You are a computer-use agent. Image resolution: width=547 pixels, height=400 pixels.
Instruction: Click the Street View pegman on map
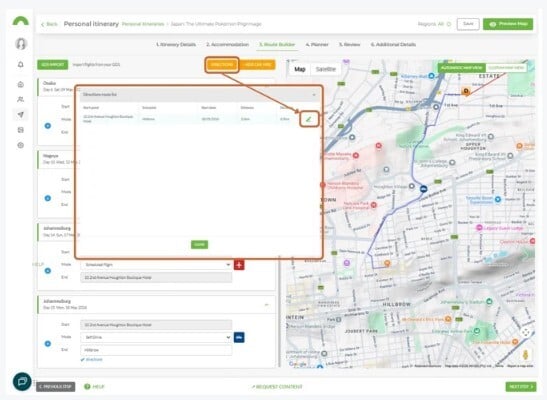point(525,355)
